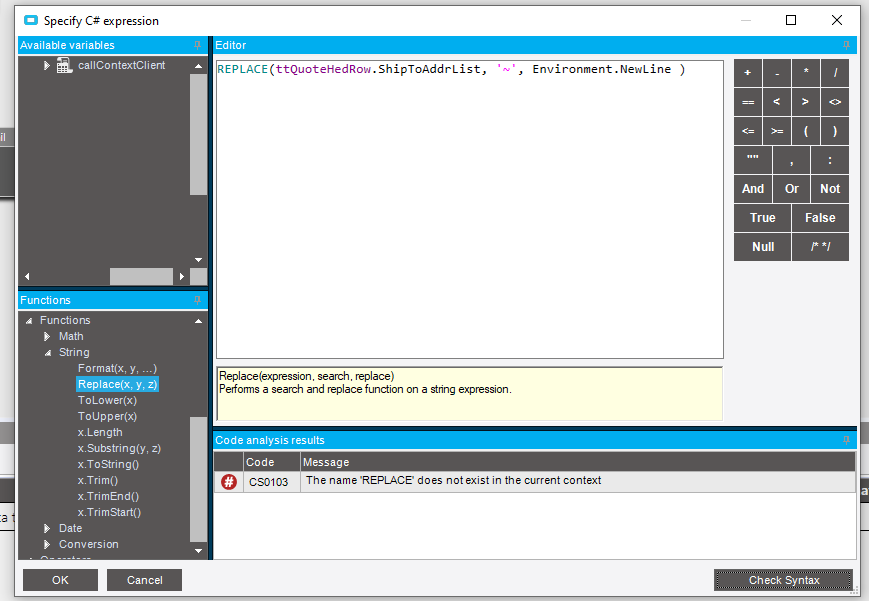This screenshot has width=869, height=601.
Task: Select the CS0103 error row message
Action: pyautogui.click(x=453, y=481)
